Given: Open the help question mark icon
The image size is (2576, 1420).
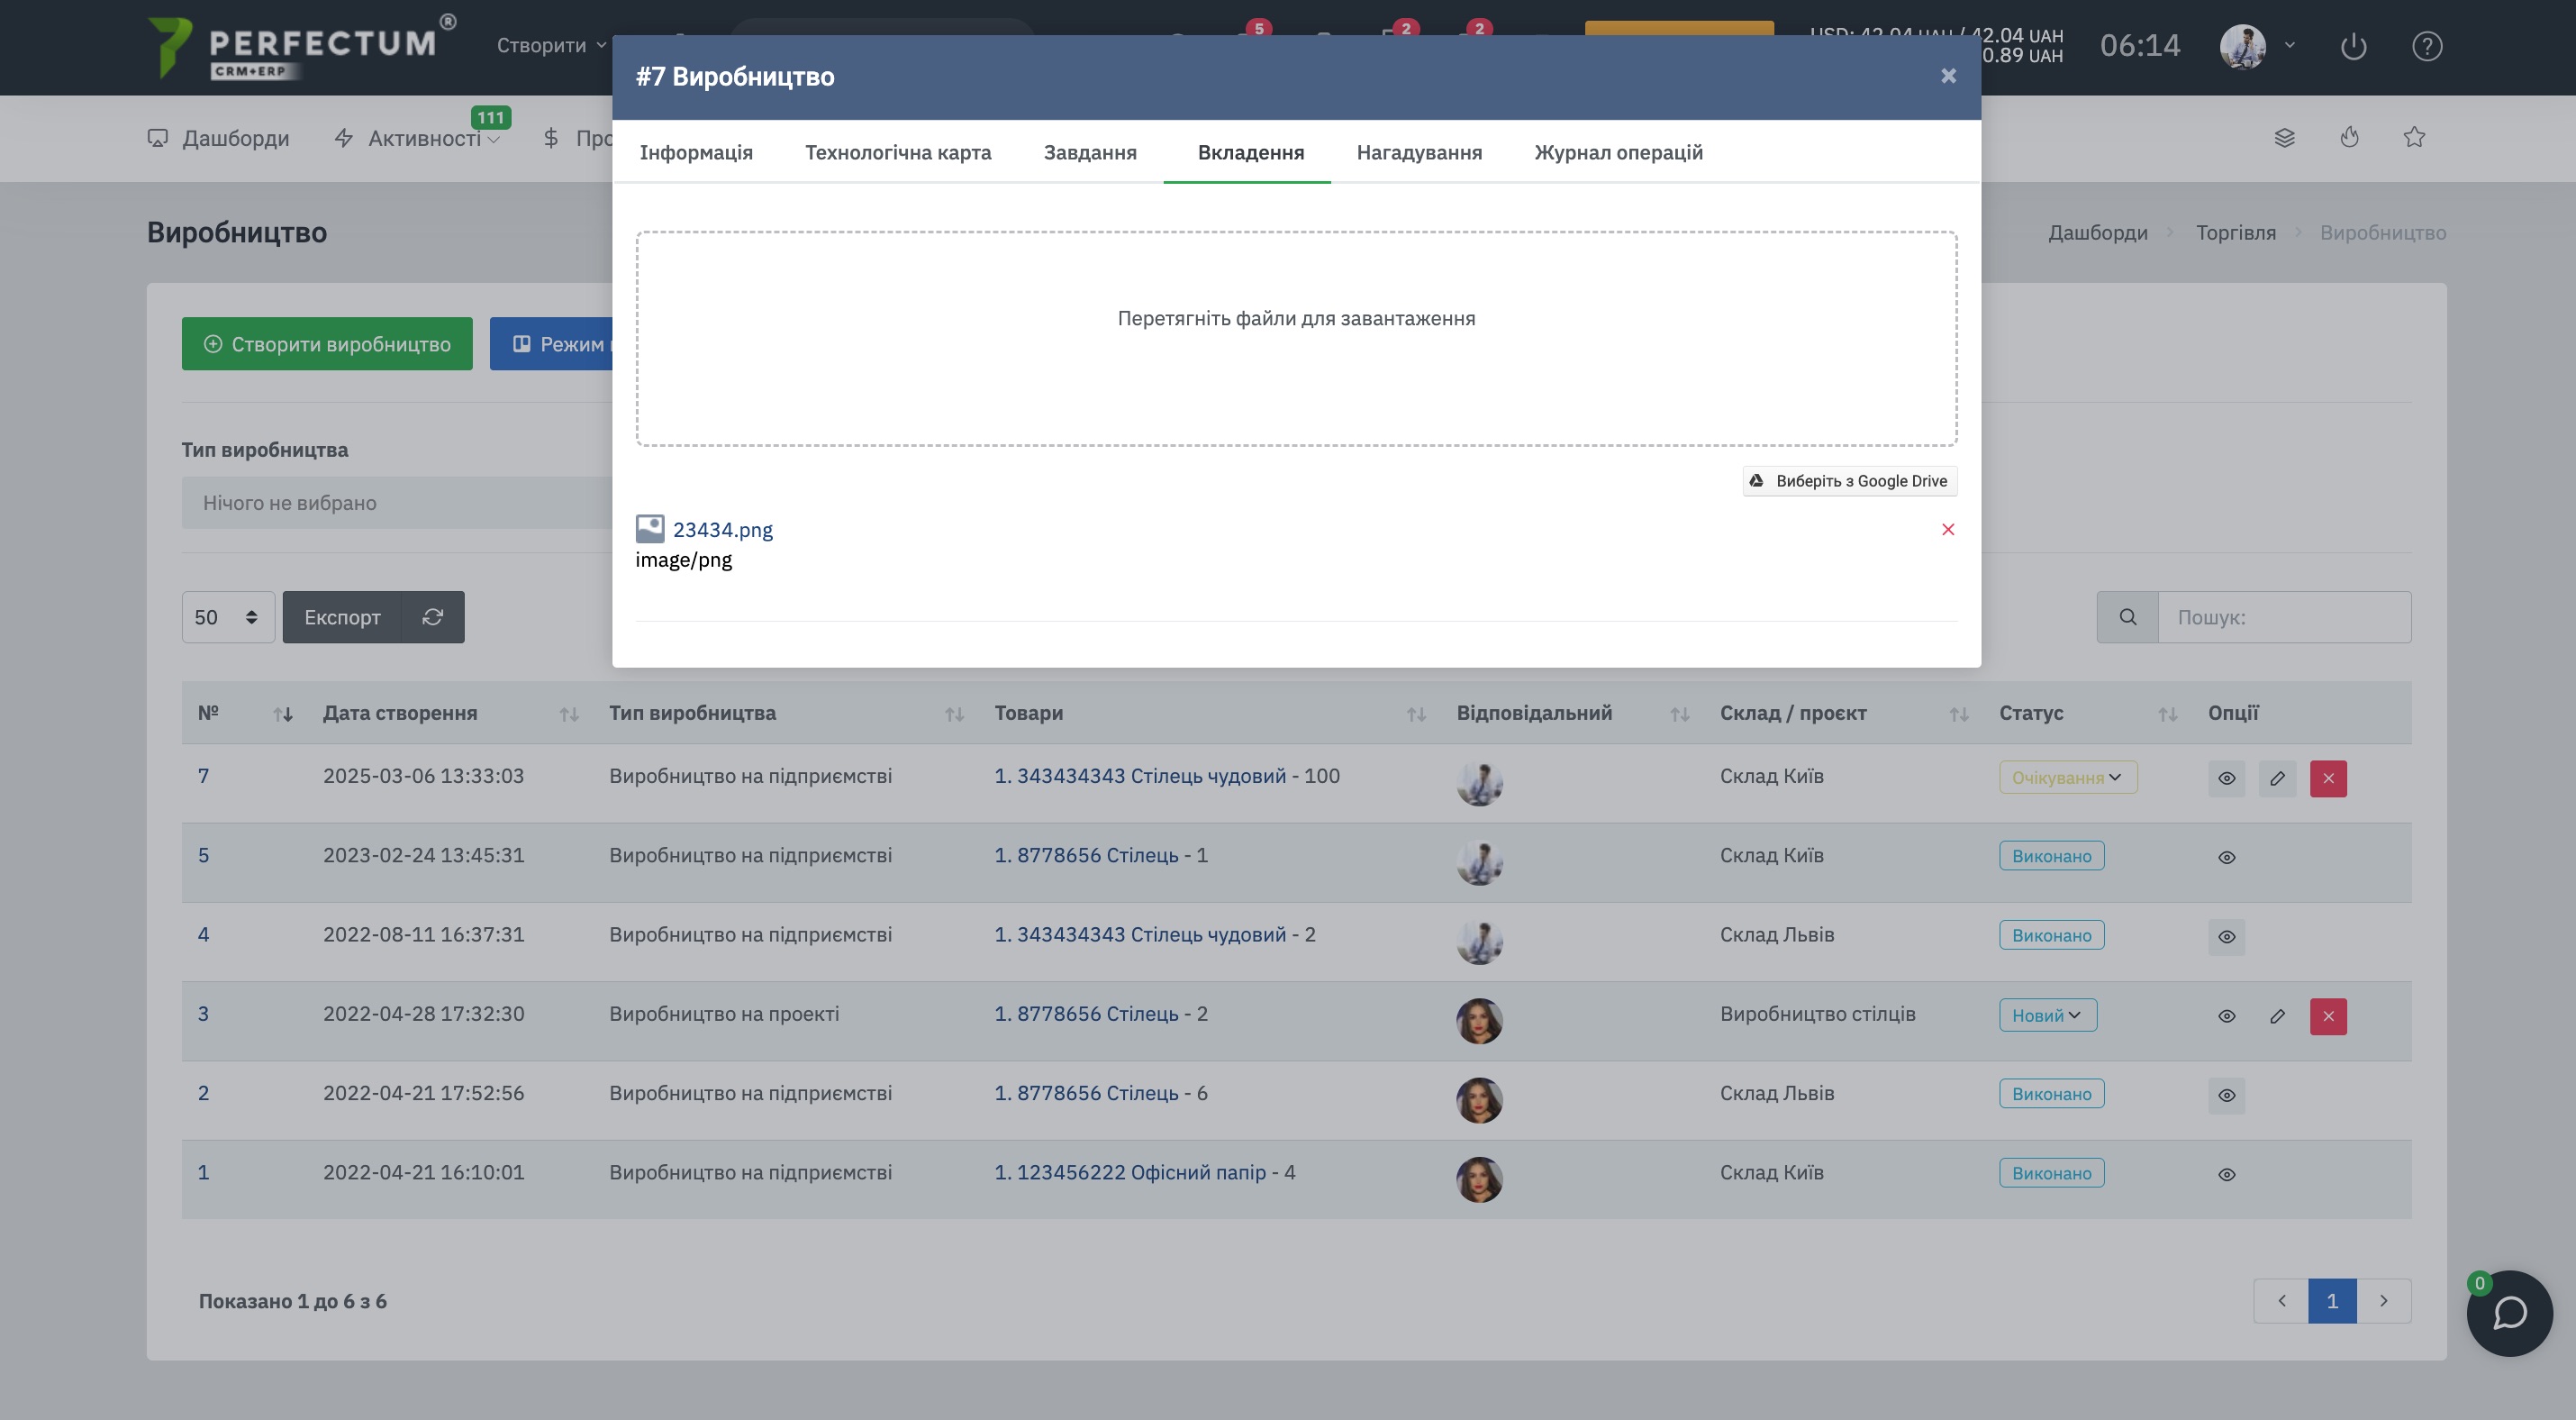Looking at the screenshot, I should pos(2427,46).
